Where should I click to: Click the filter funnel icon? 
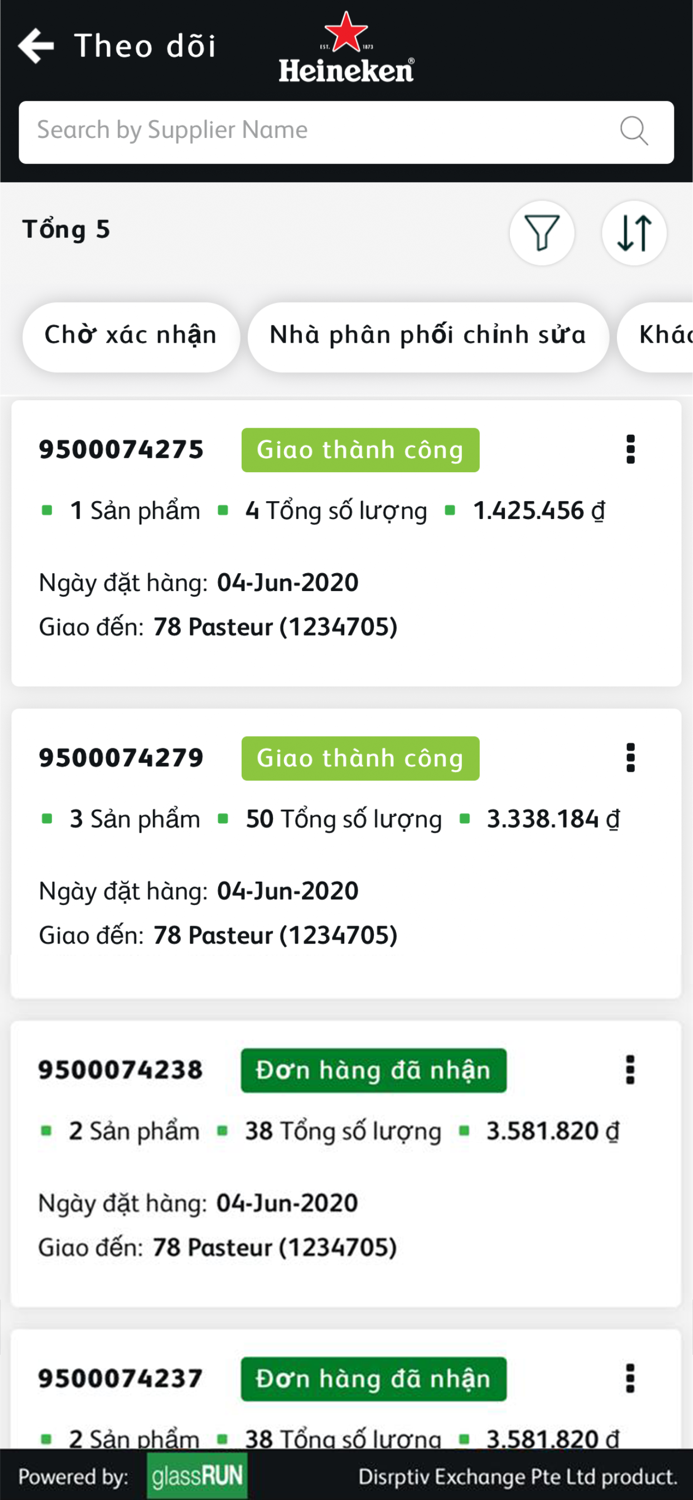point(542,233)
